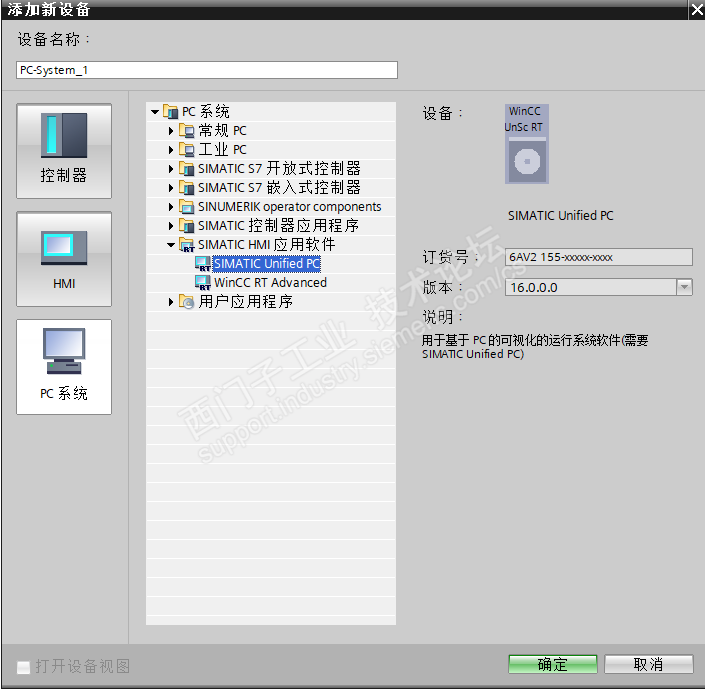Enable the 打开设备视图 checkbox
The width and height of the screenshot is (705, 689).
23,667
